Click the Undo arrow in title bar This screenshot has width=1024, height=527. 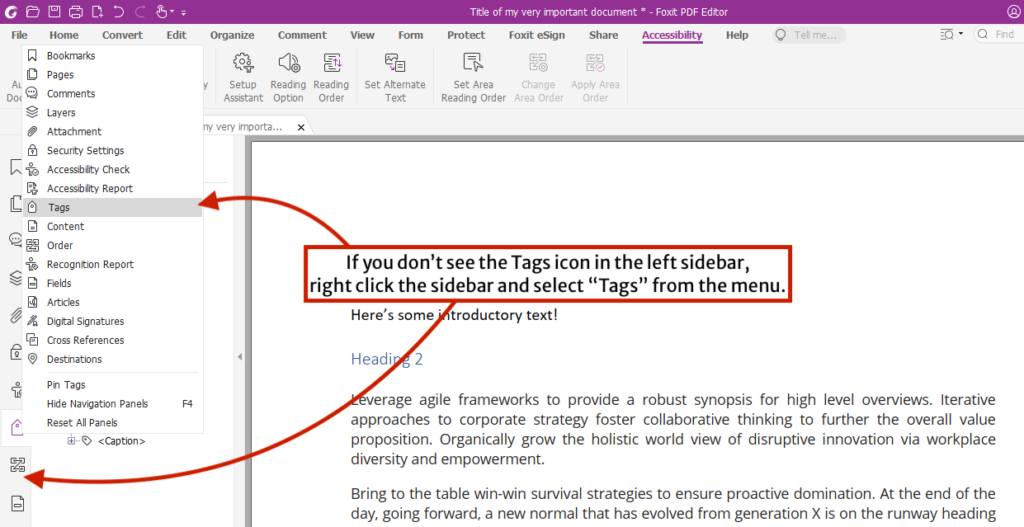[x=120, y=11]
